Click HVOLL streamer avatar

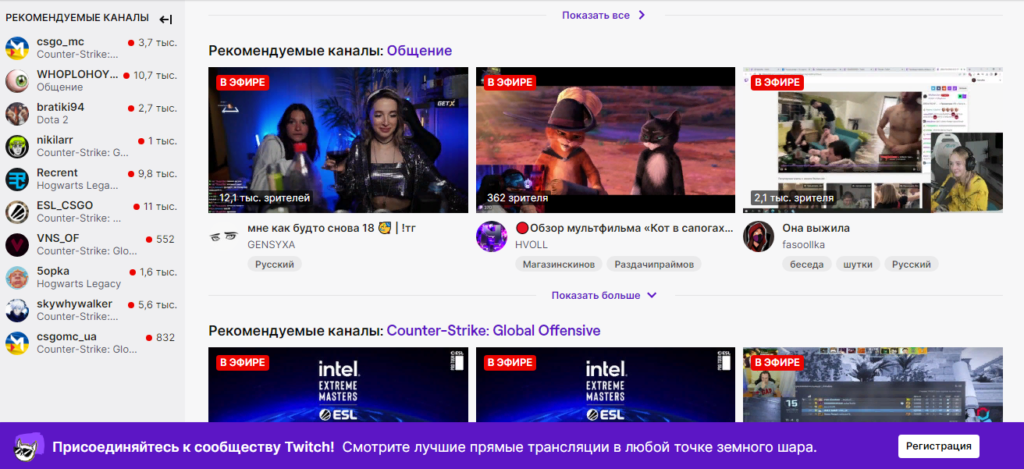(x=492, y=236)
